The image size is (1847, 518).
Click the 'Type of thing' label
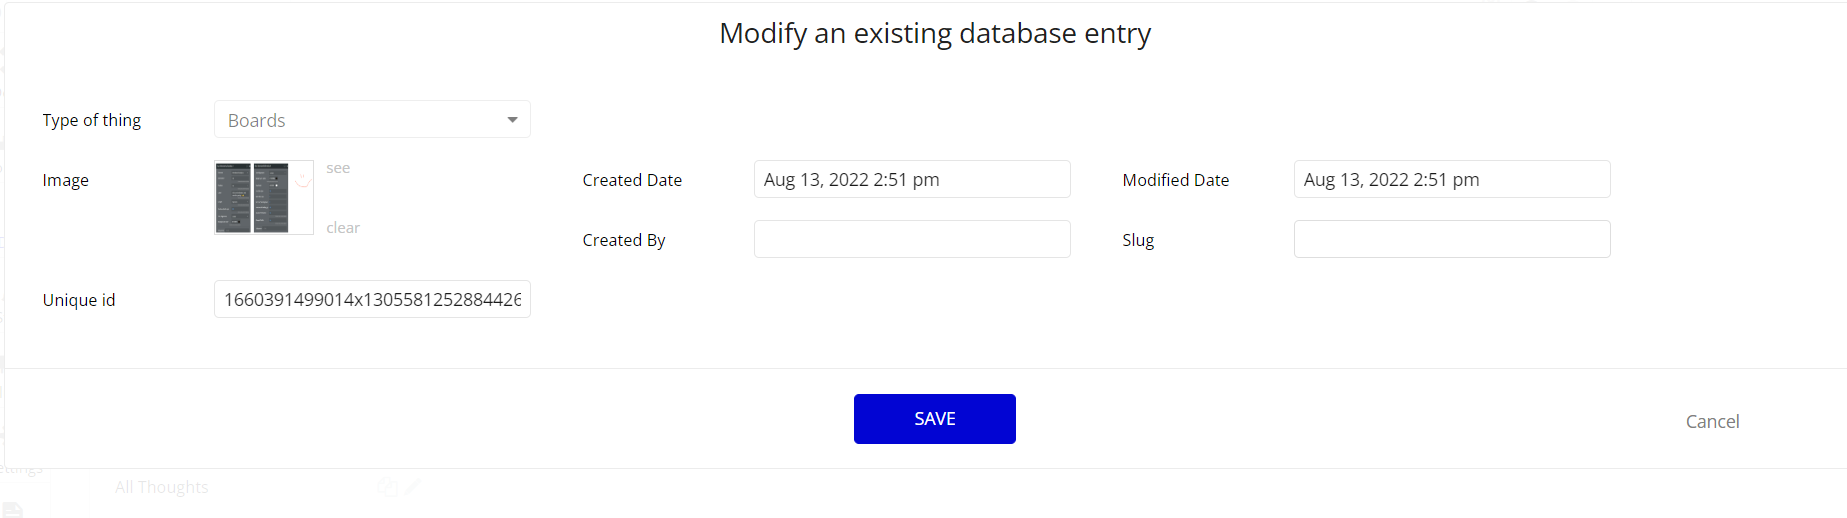[x=92, y=120]
